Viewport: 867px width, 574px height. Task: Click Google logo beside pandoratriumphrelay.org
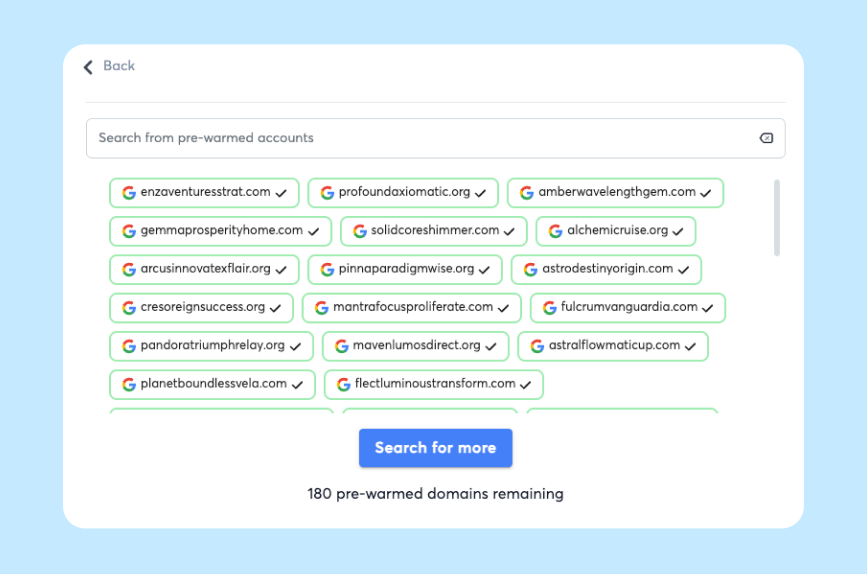[x=129, y=346]
